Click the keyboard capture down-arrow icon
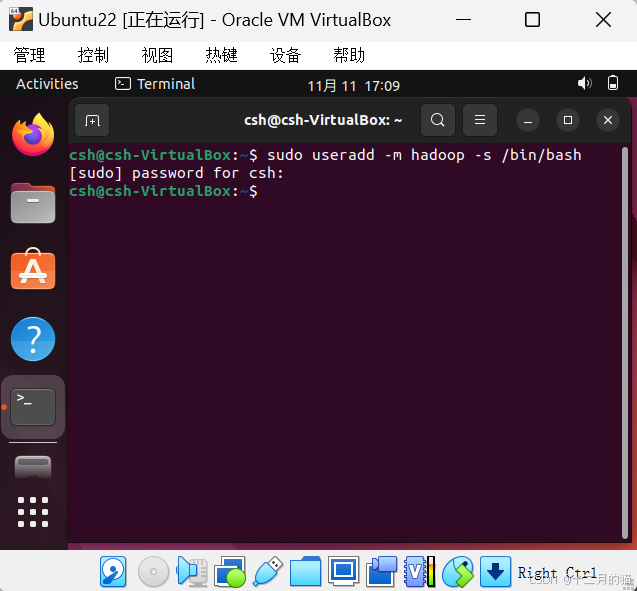The image size is (637, 591). coord(495,572)
